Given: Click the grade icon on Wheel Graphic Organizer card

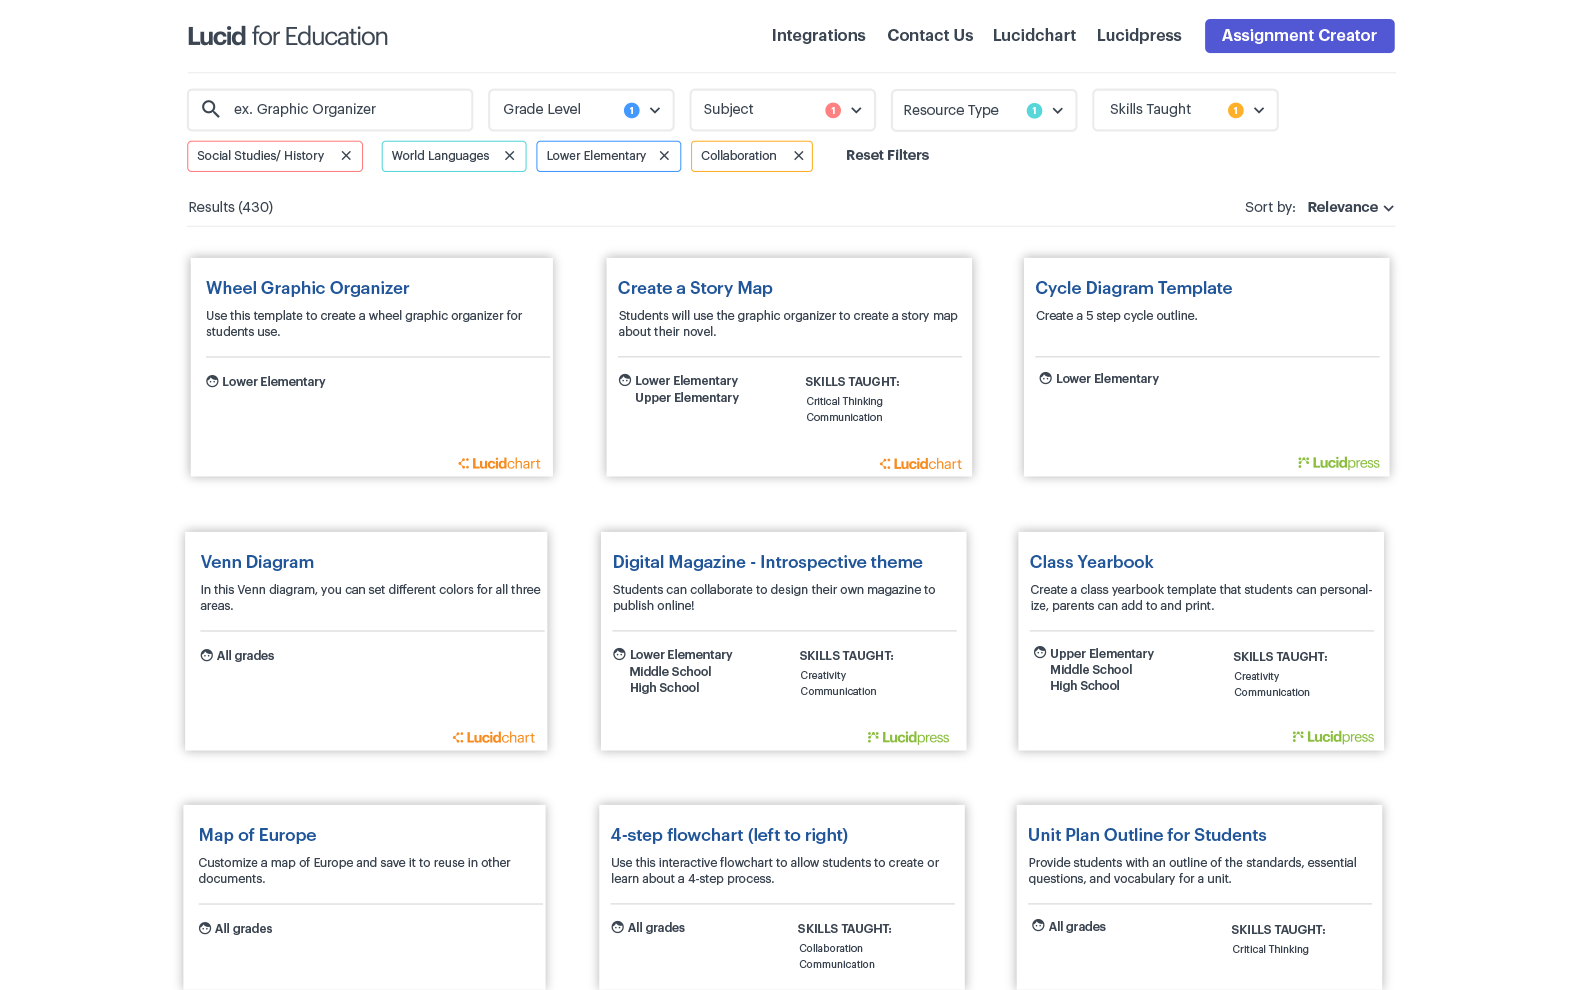Looking at the screenshot, I should tap(212, 381).
